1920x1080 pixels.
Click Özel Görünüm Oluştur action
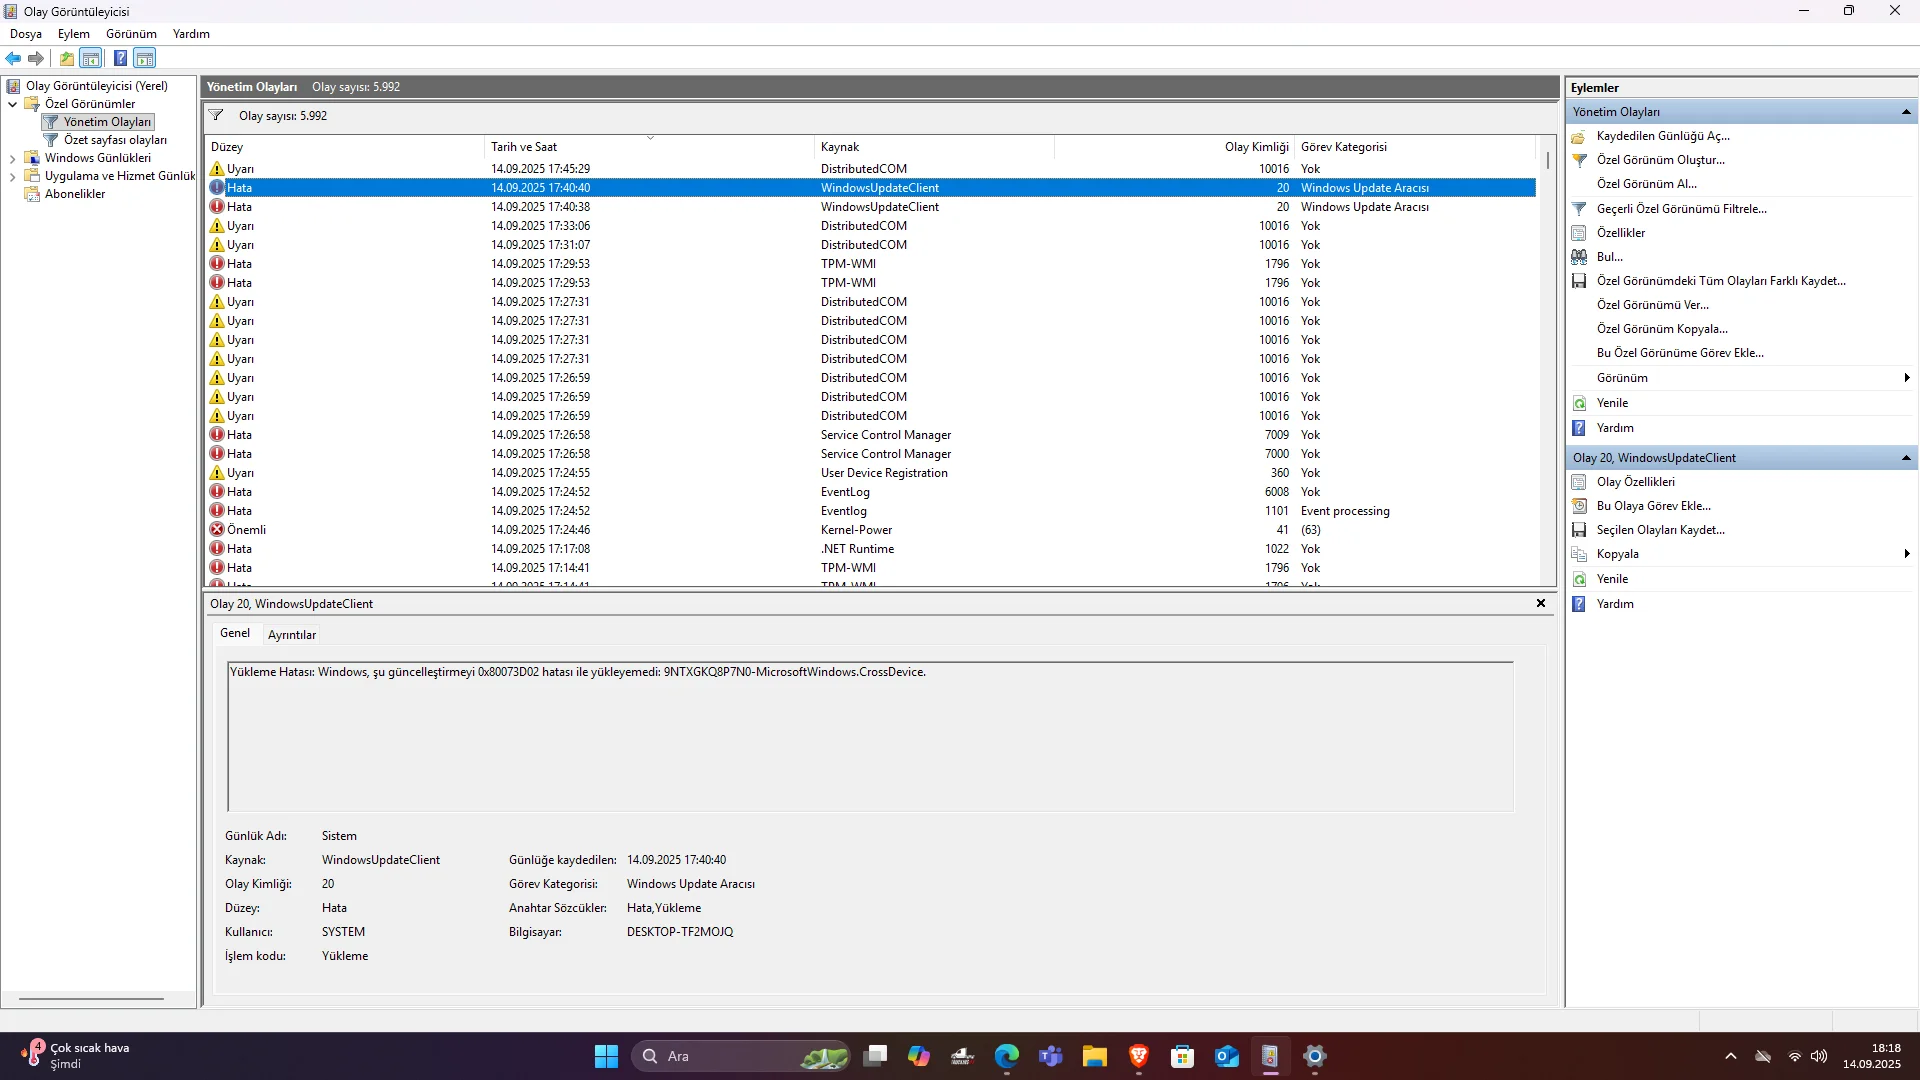[x=1660, y=160]
